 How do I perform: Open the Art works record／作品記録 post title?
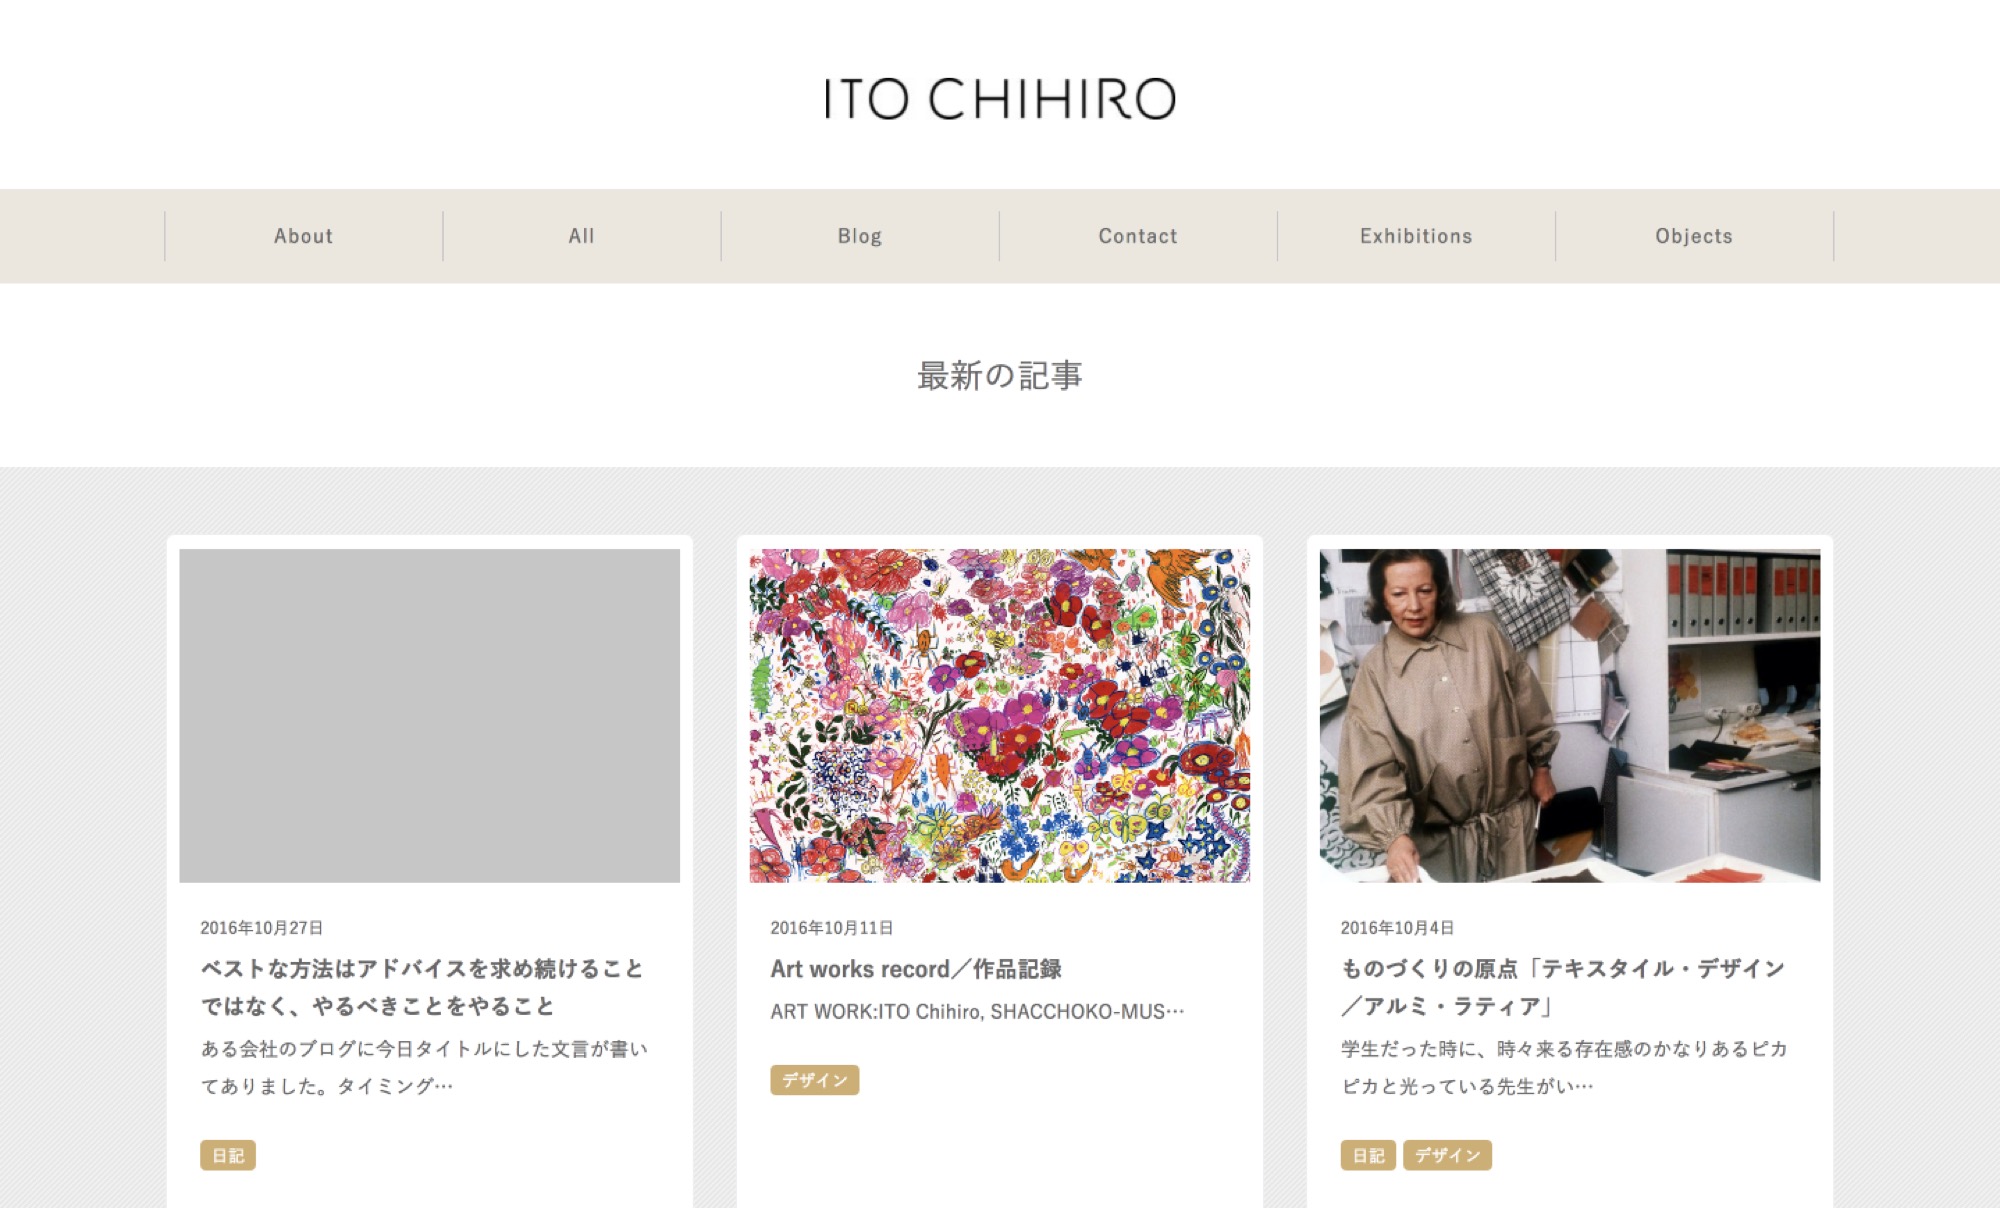(916, 969)
